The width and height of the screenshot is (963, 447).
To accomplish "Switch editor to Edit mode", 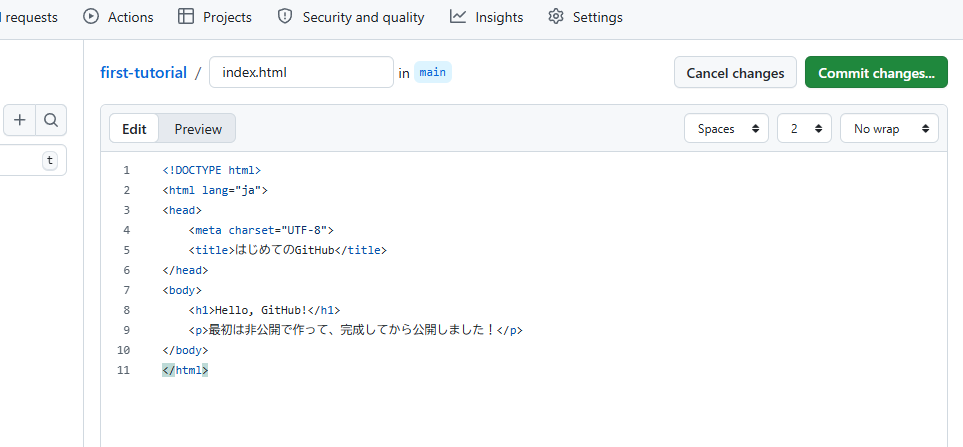I will point(134,129).
